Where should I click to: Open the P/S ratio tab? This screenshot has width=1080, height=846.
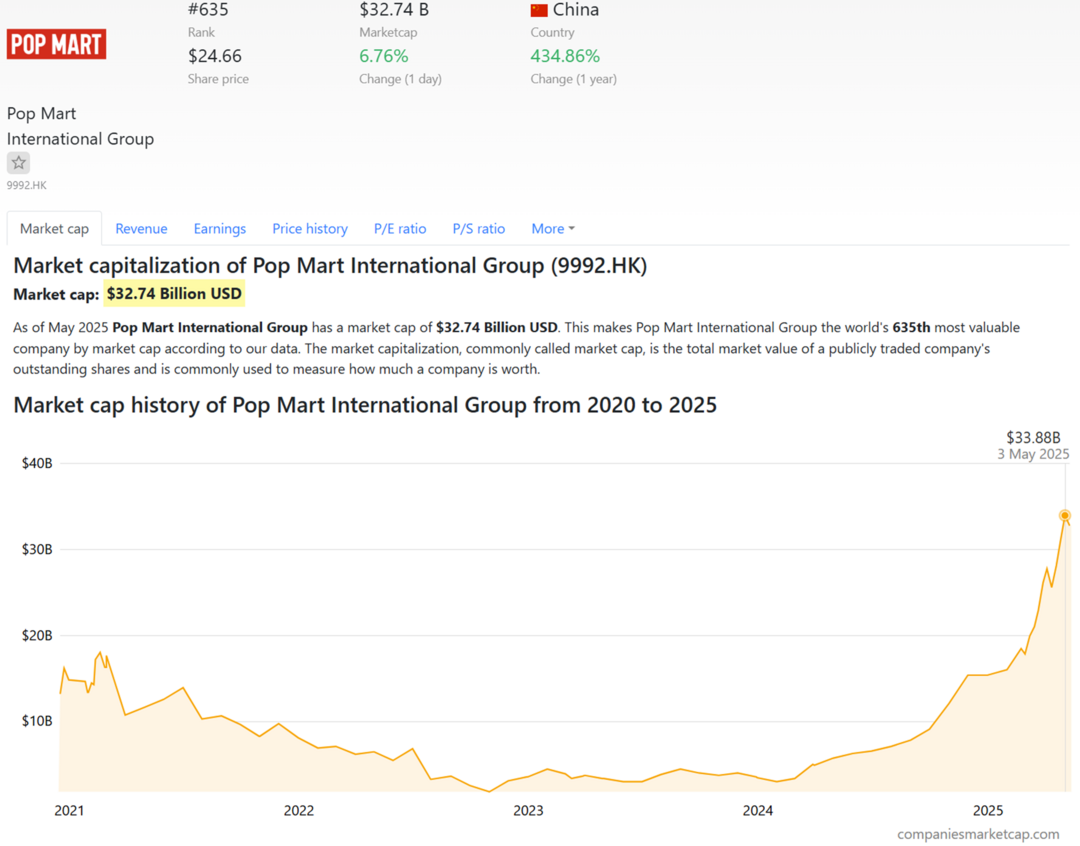pyautogui.click(x=479, y=229)
